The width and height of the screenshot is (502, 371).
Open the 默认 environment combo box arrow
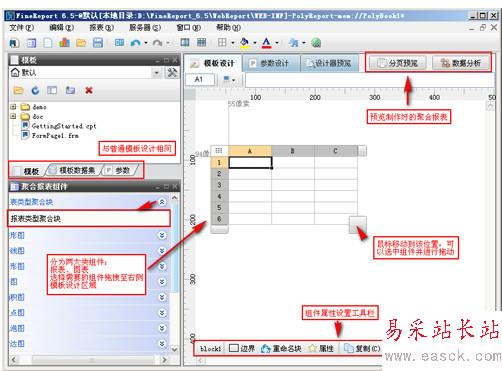tap(156, 73)
